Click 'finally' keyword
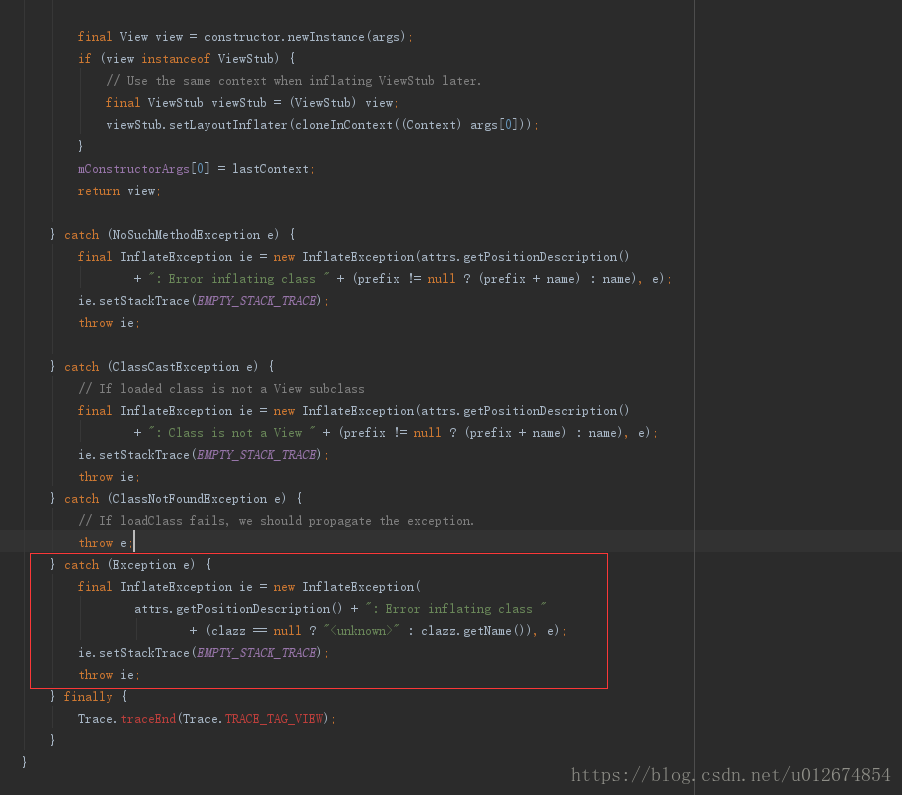902x795 pixels. pyautogui.click(x=88, y=697)
